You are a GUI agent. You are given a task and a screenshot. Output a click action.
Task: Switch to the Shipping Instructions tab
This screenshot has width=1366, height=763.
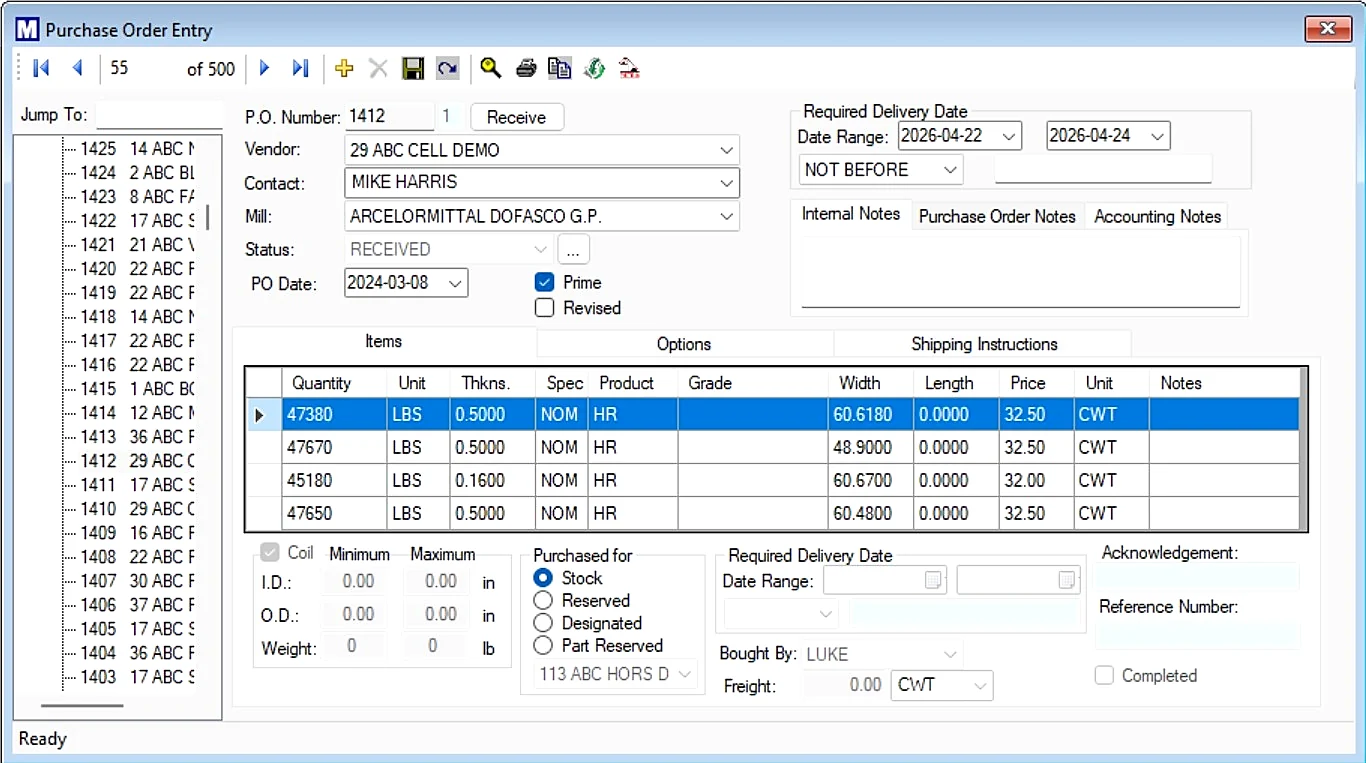(x=983, y=343)
